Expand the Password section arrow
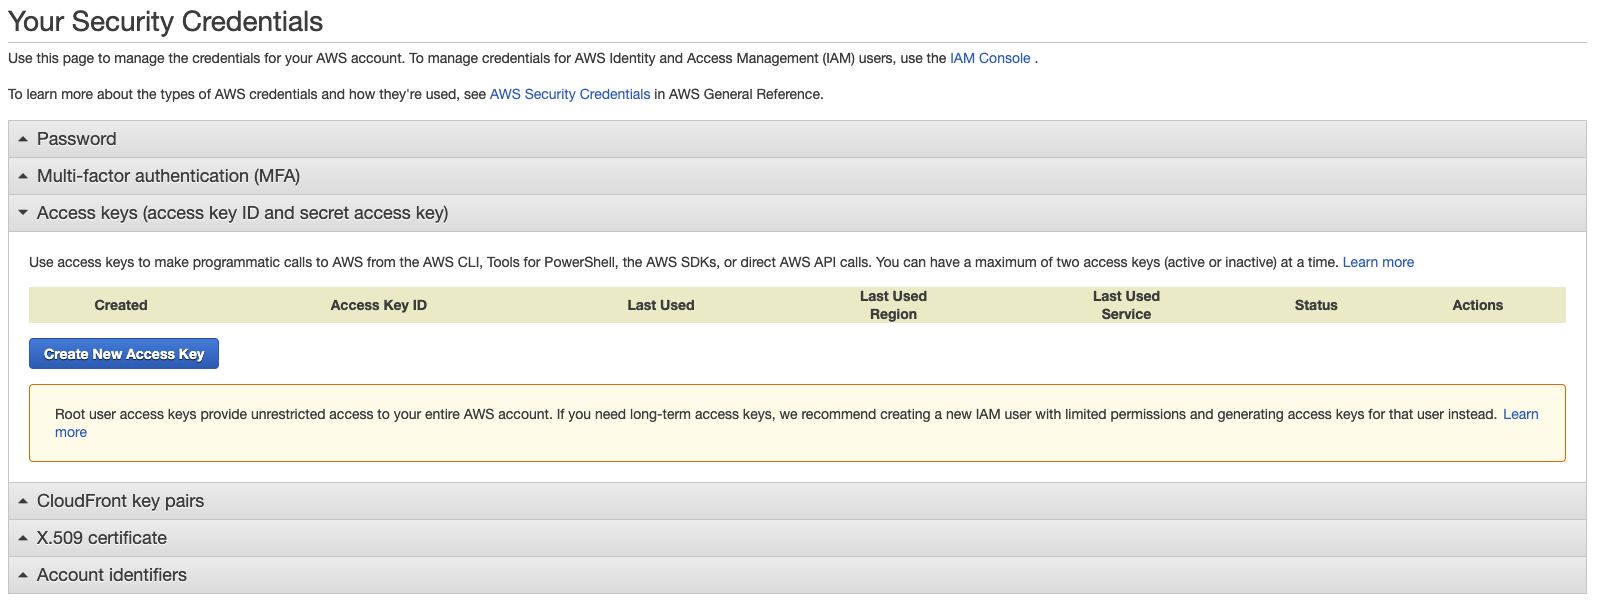 coord(23,139)
